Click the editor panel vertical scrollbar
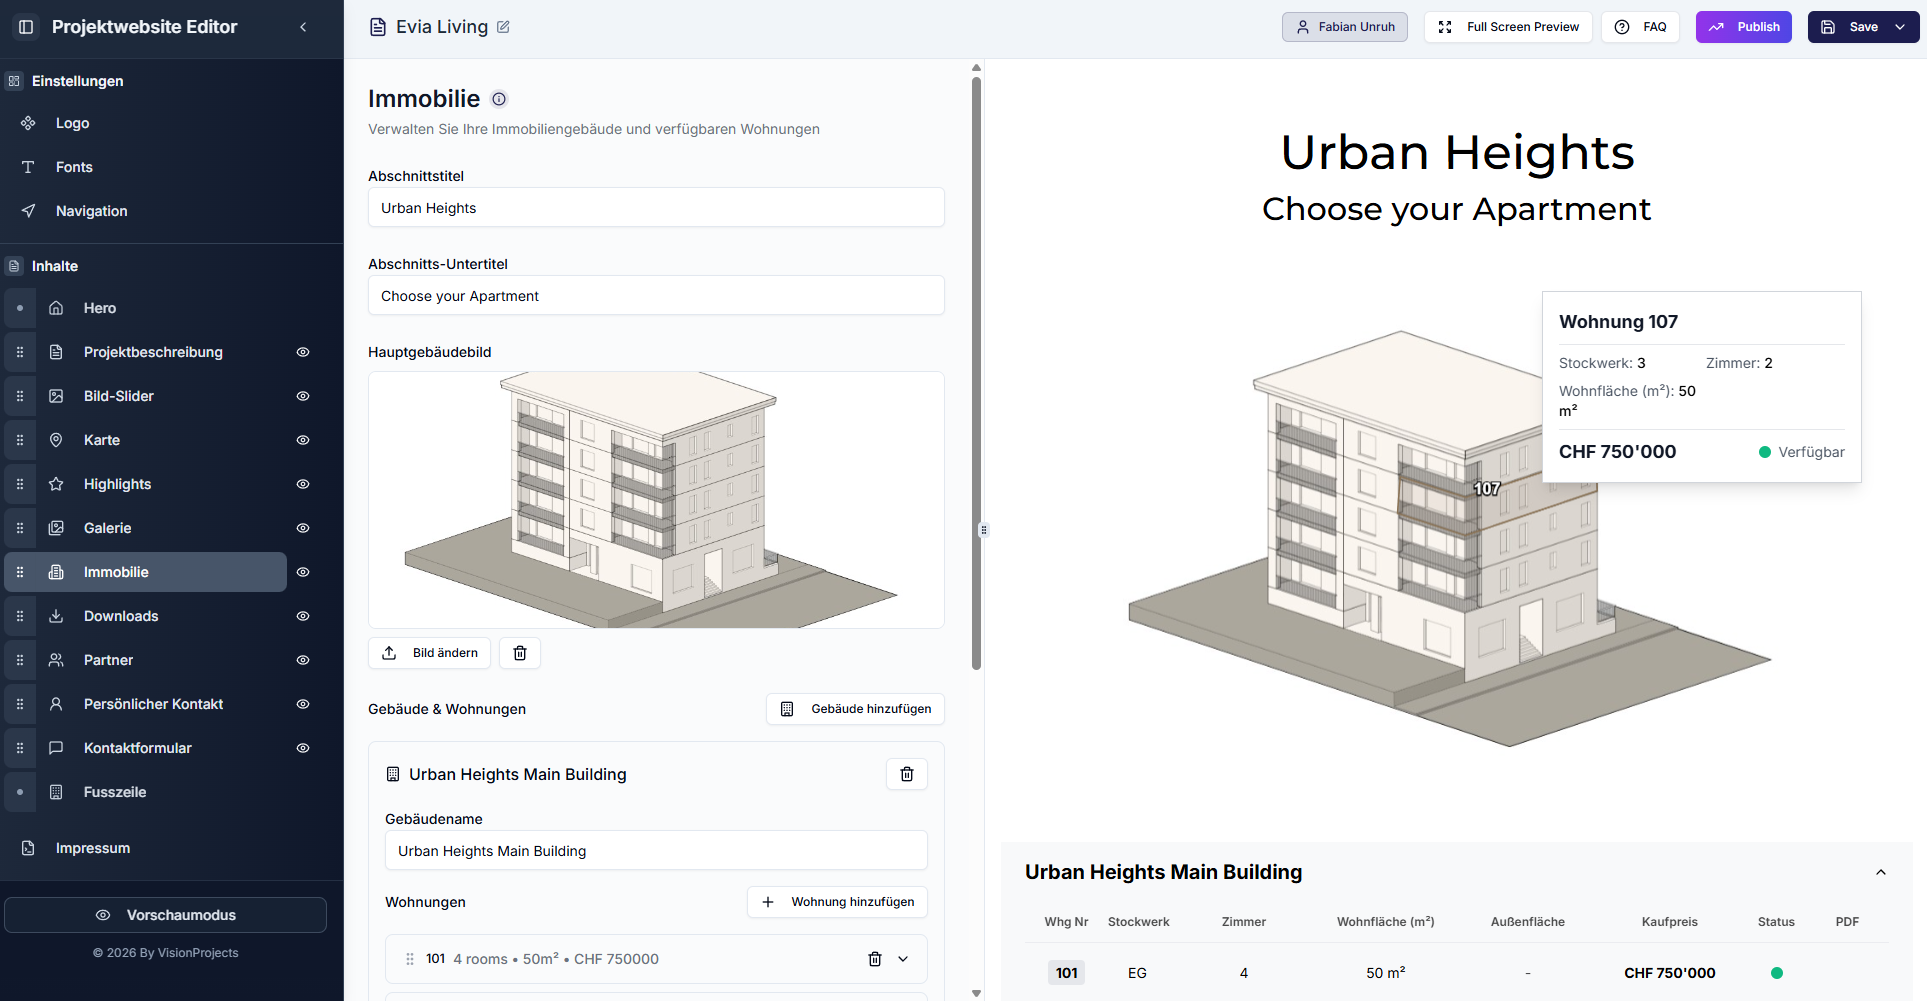 pos(976,370)
